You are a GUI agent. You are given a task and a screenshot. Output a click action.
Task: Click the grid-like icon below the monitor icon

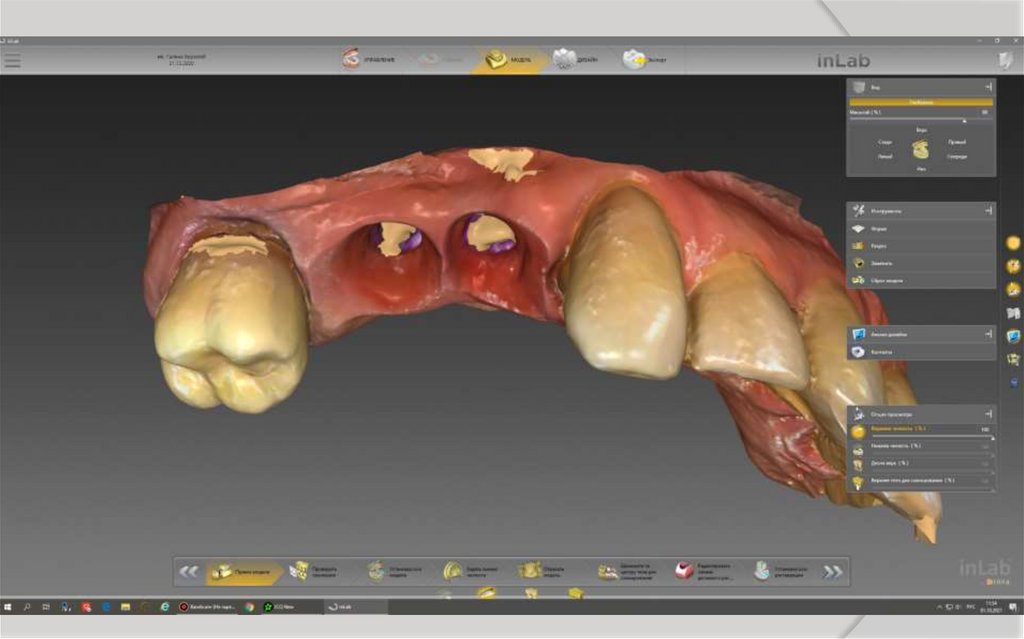point(1013,359)
